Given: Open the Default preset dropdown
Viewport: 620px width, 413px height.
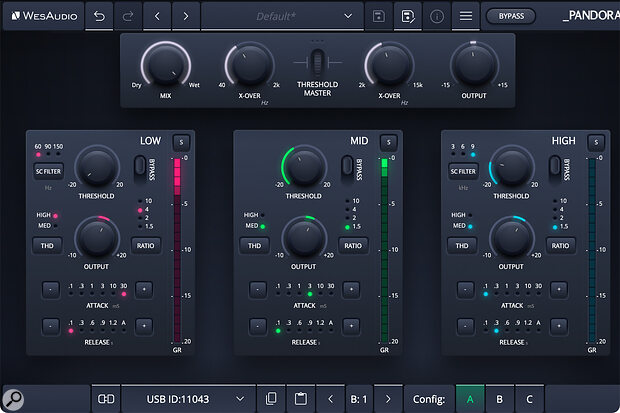Looking at the screenshot, I should 282,16.
